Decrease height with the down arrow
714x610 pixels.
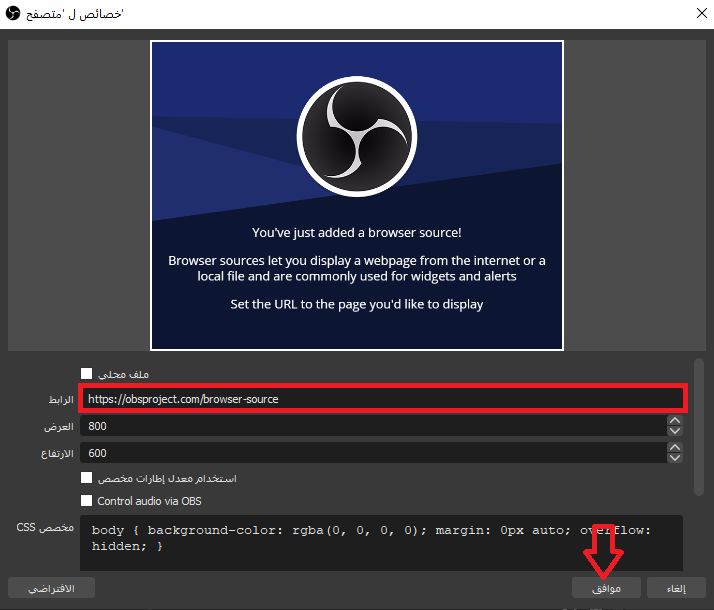tap(675, 458)
